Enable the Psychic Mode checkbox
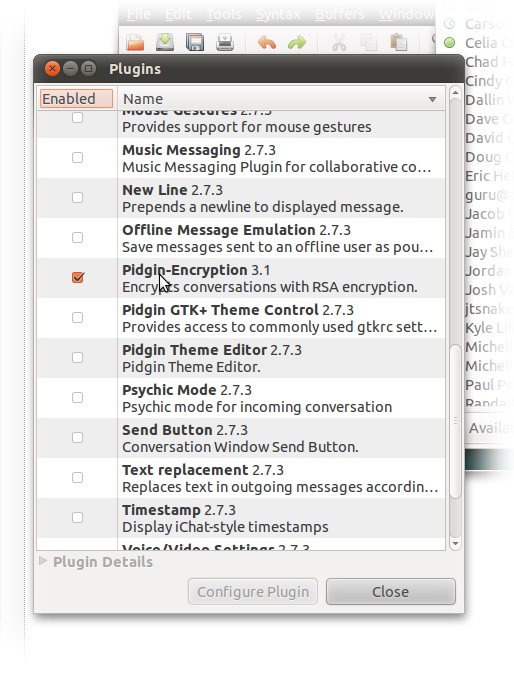This screenshot has height=674, width=514. 77,398
